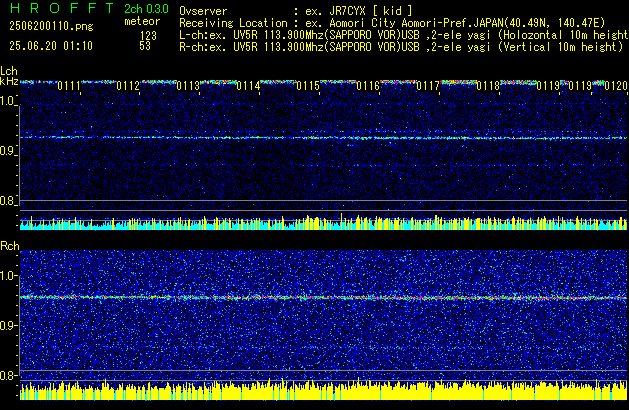Select the Receiving Location Aomori City line
629x410 pixels.
(x=392, y=23)
